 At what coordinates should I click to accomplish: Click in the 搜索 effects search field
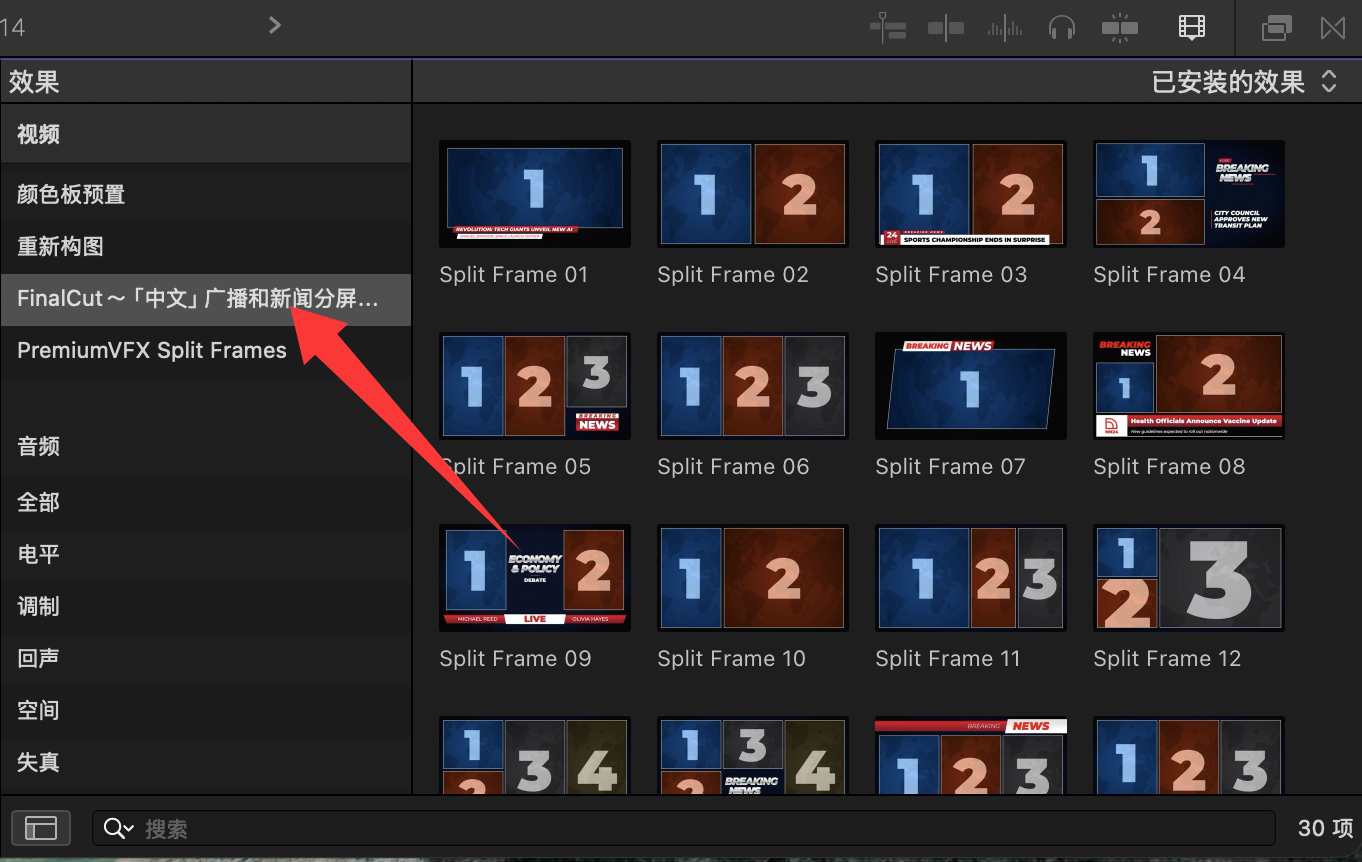[x=700, y=828]
